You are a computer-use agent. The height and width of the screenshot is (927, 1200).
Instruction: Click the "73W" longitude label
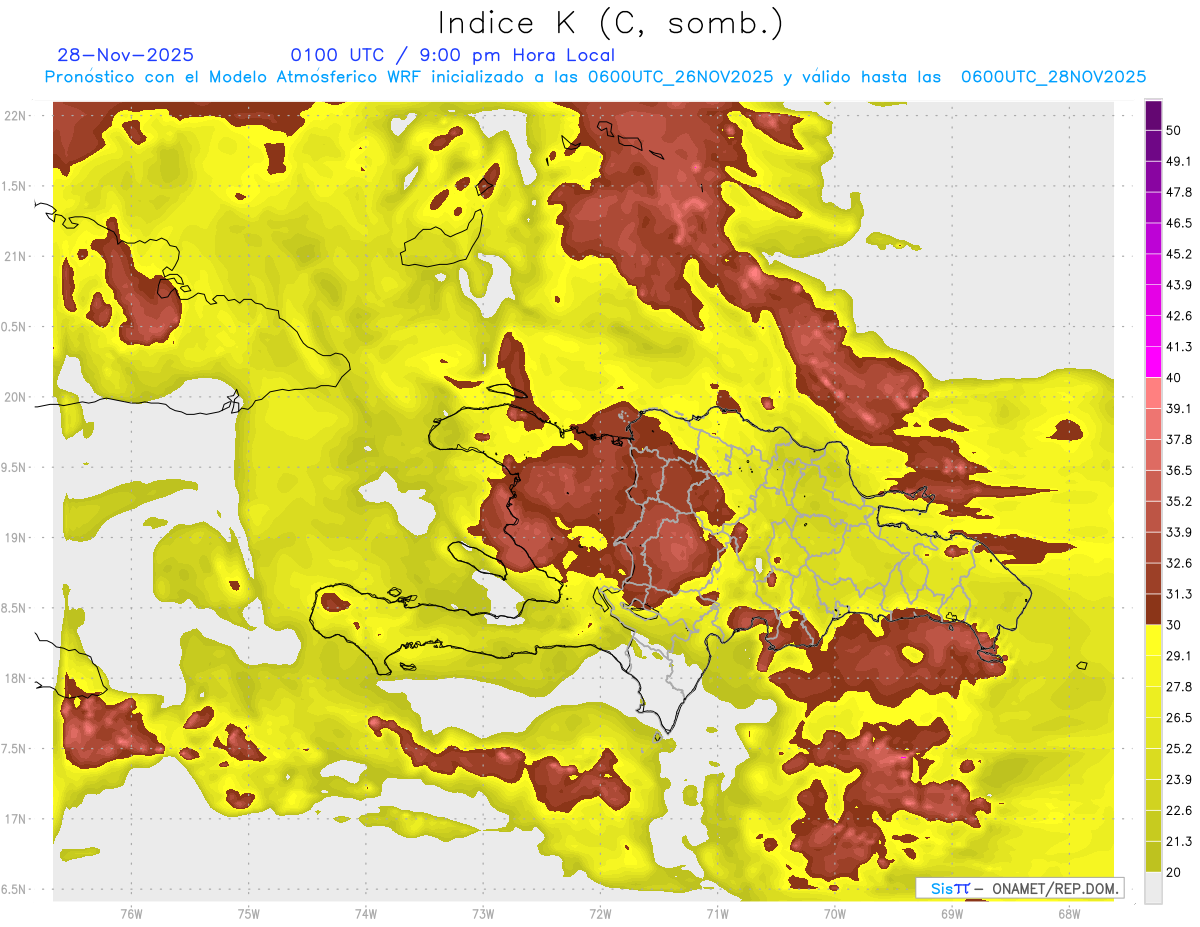[483, 913]
